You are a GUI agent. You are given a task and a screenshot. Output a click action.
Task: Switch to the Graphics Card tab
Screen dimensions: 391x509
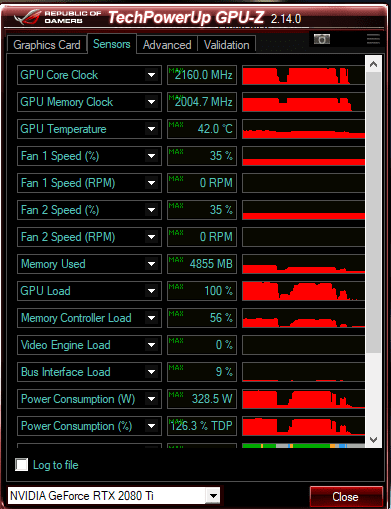coord(47,45)
